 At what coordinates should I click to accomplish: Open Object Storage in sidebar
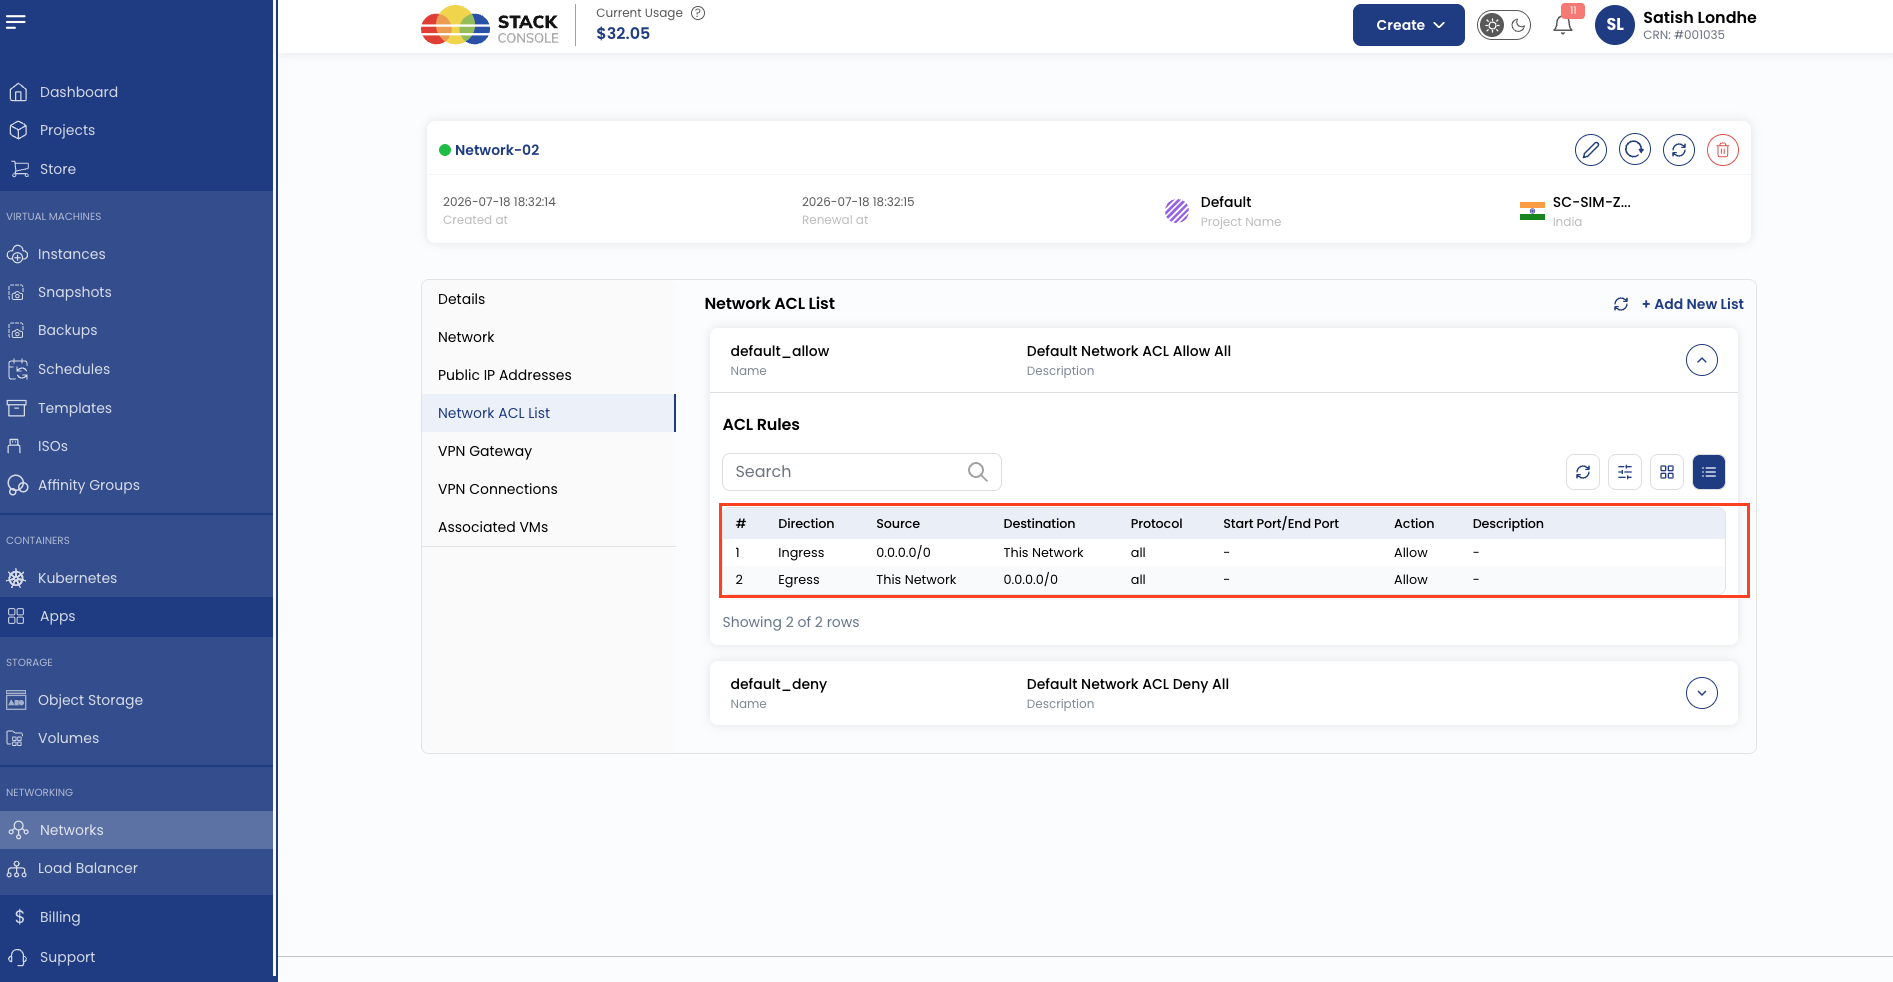pos(136,700)
